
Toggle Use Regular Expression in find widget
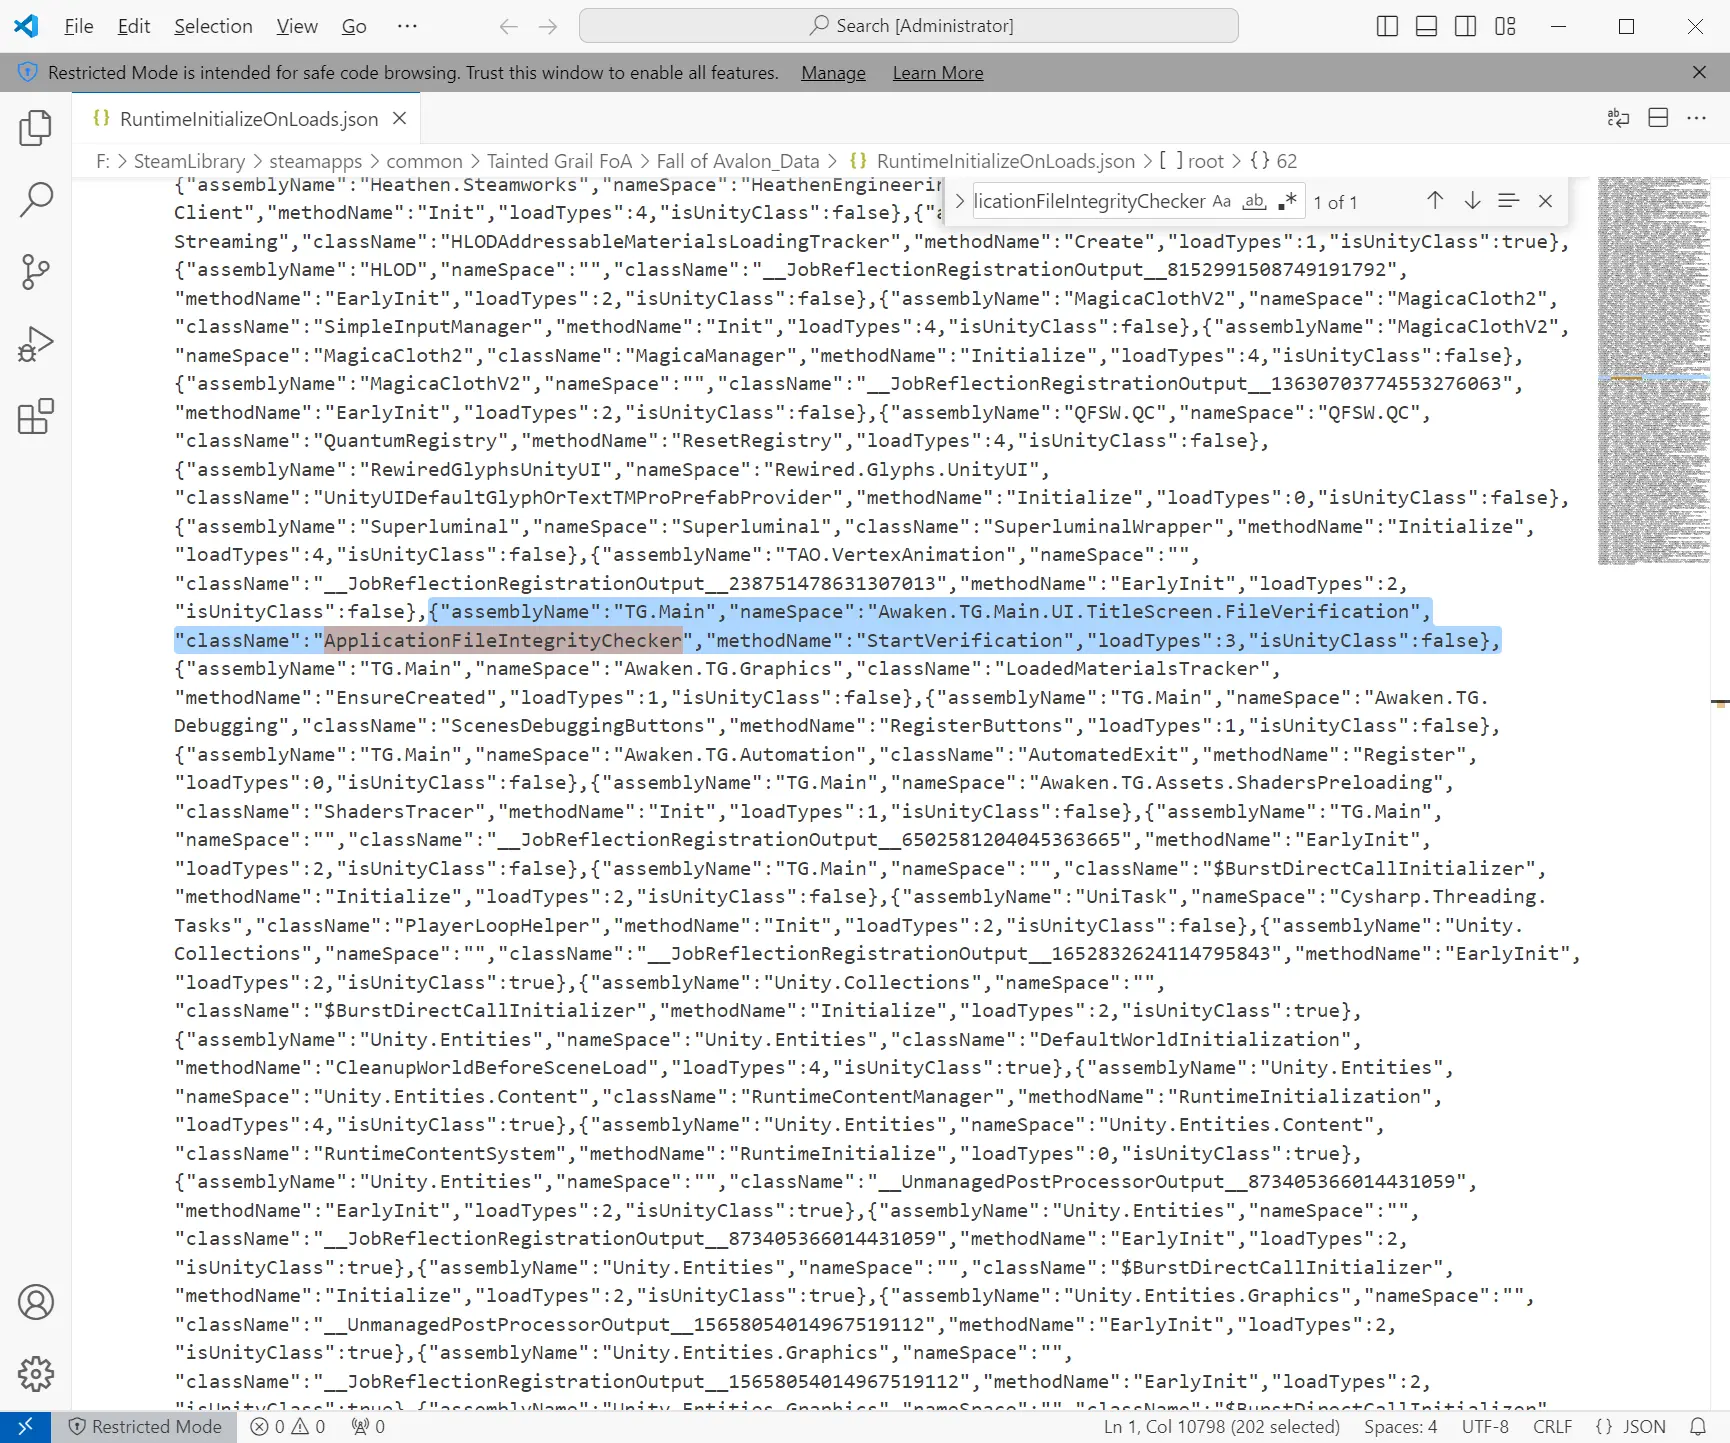coord(1287,201)
